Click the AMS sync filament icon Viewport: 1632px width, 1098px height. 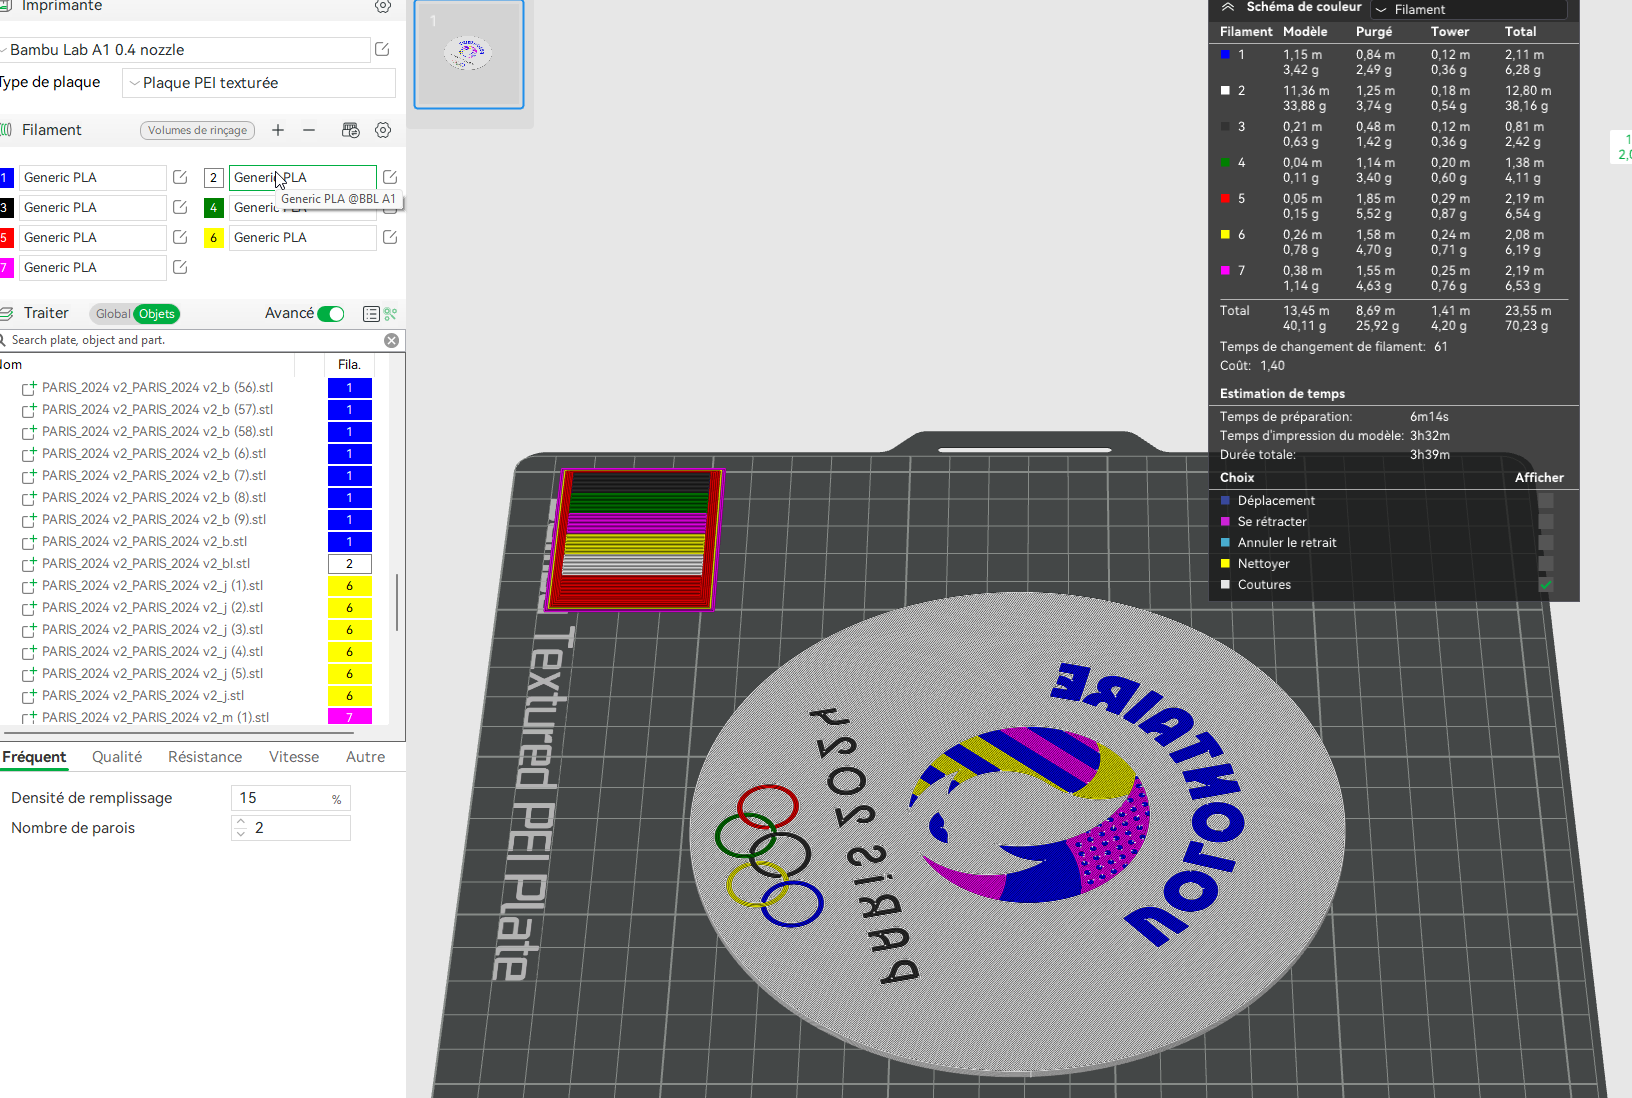click(x=350, y=130)
